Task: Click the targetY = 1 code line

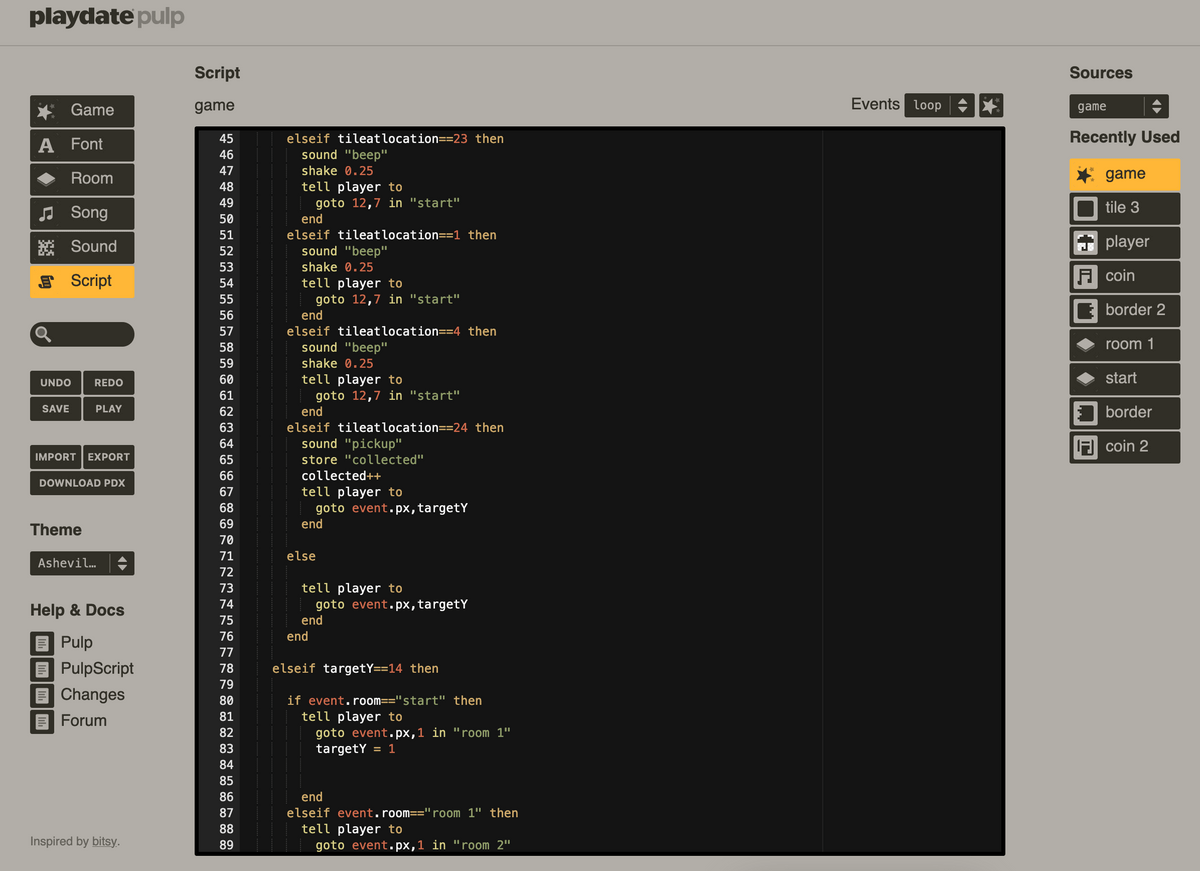Action: point(355,749)
